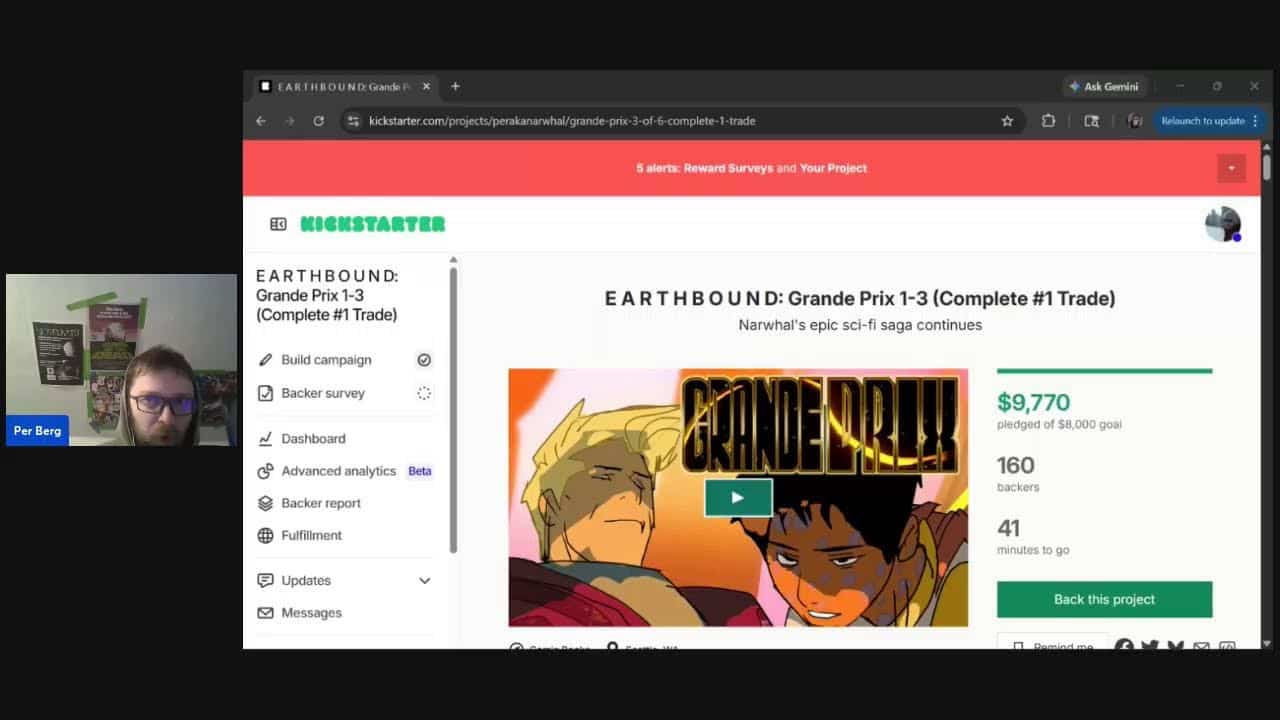The height and width of the screenshot is (720, 1280).
Task: Click the Kickstarter logo
Action: coord(372,224)
